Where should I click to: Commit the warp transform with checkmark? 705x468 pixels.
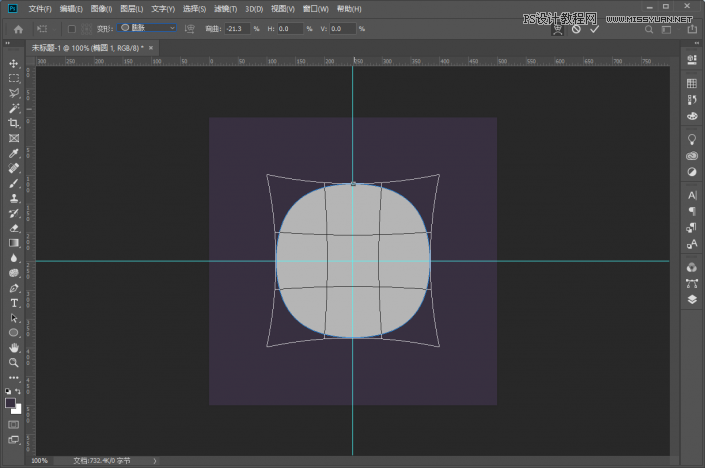coord(594,29)
